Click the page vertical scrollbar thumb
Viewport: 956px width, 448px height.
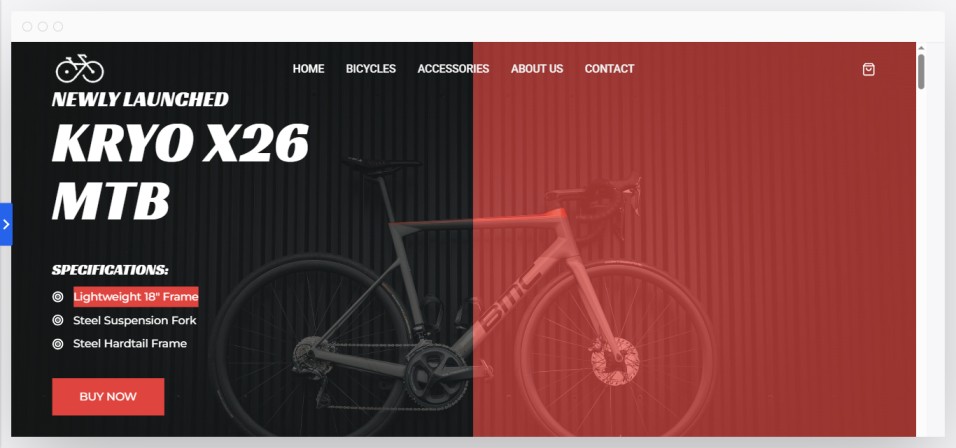click(921, 71)
